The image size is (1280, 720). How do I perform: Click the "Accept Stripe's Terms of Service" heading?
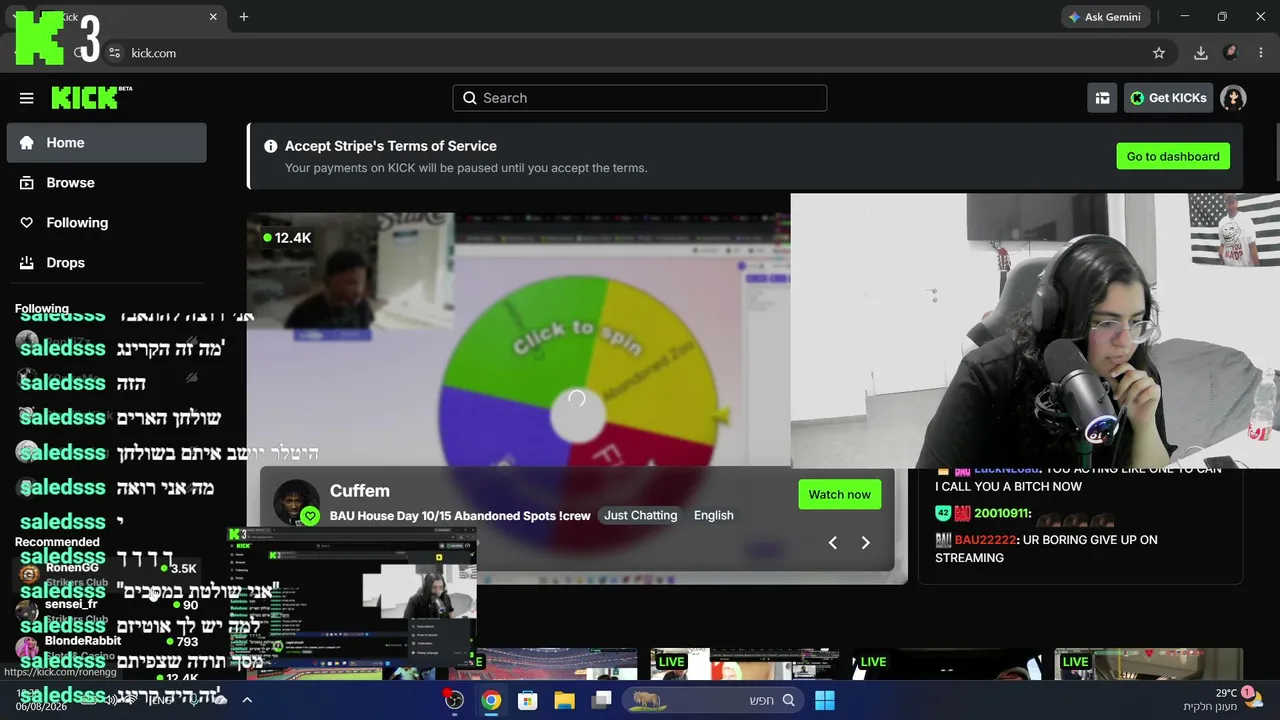[x=391, y=146]
